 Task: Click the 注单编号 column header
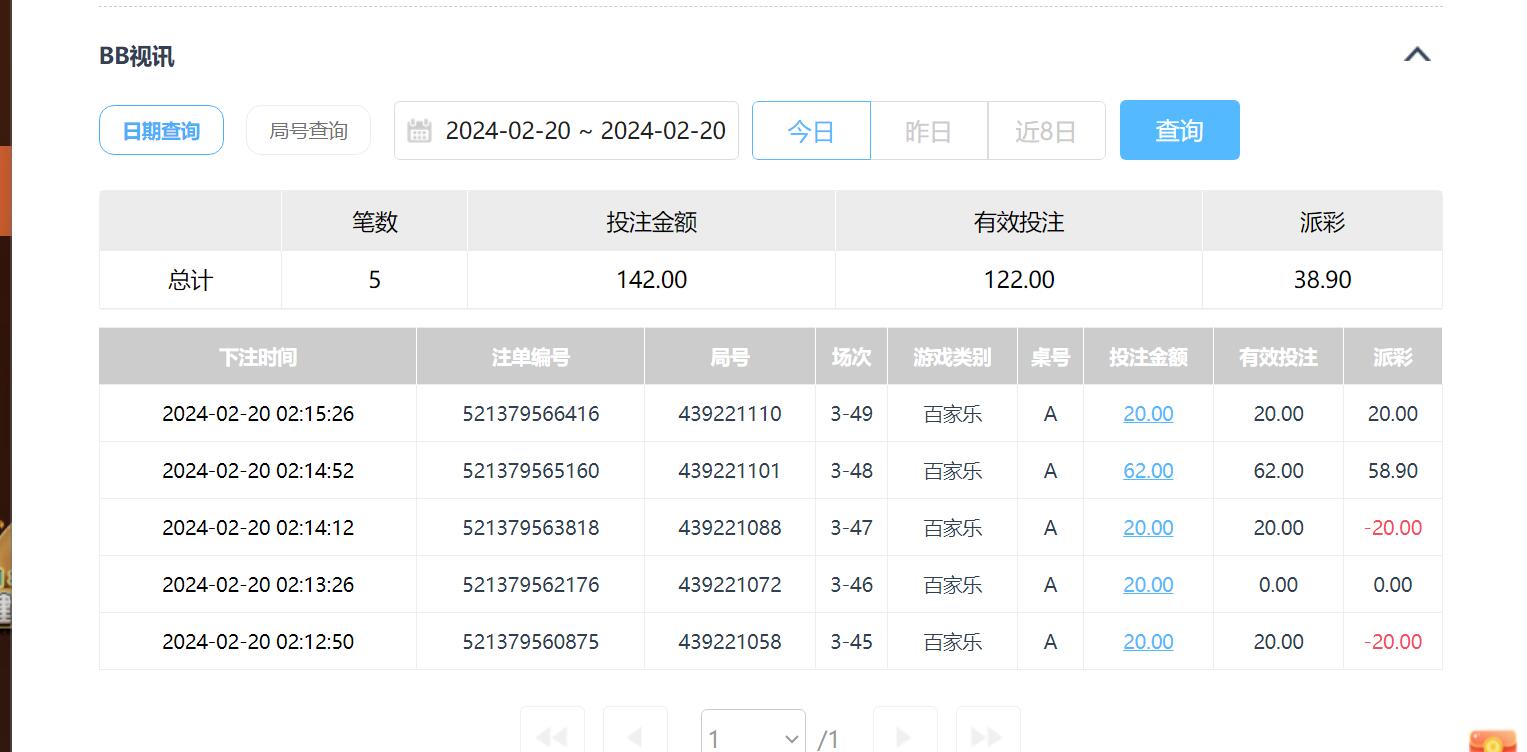point(530,356)
